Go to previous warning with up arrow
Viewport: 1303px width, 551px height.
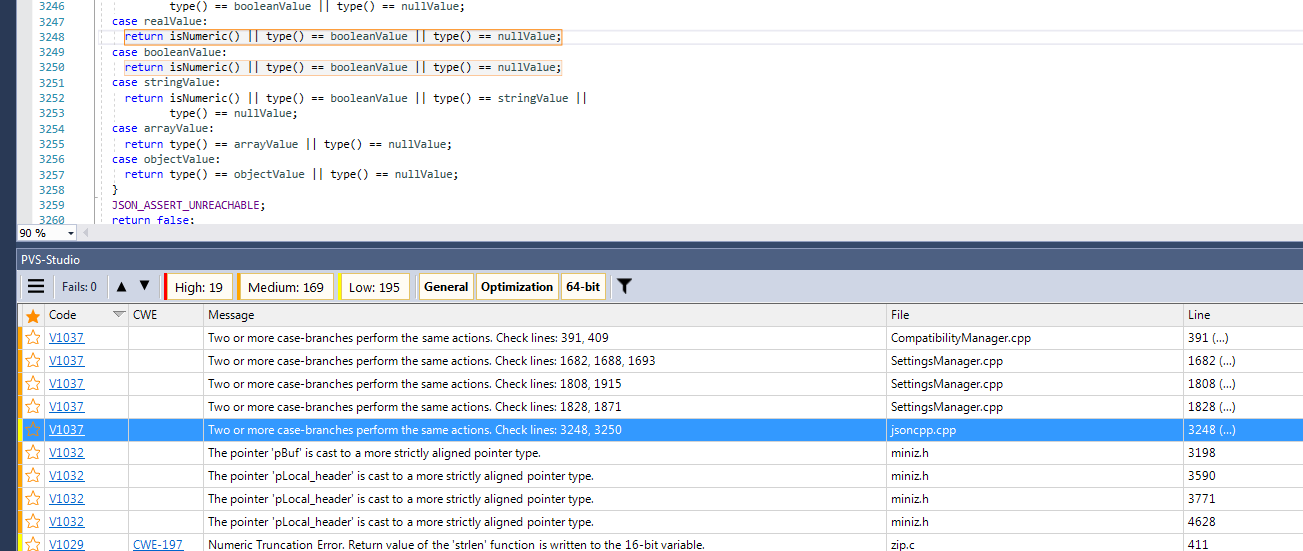[121, 286]
